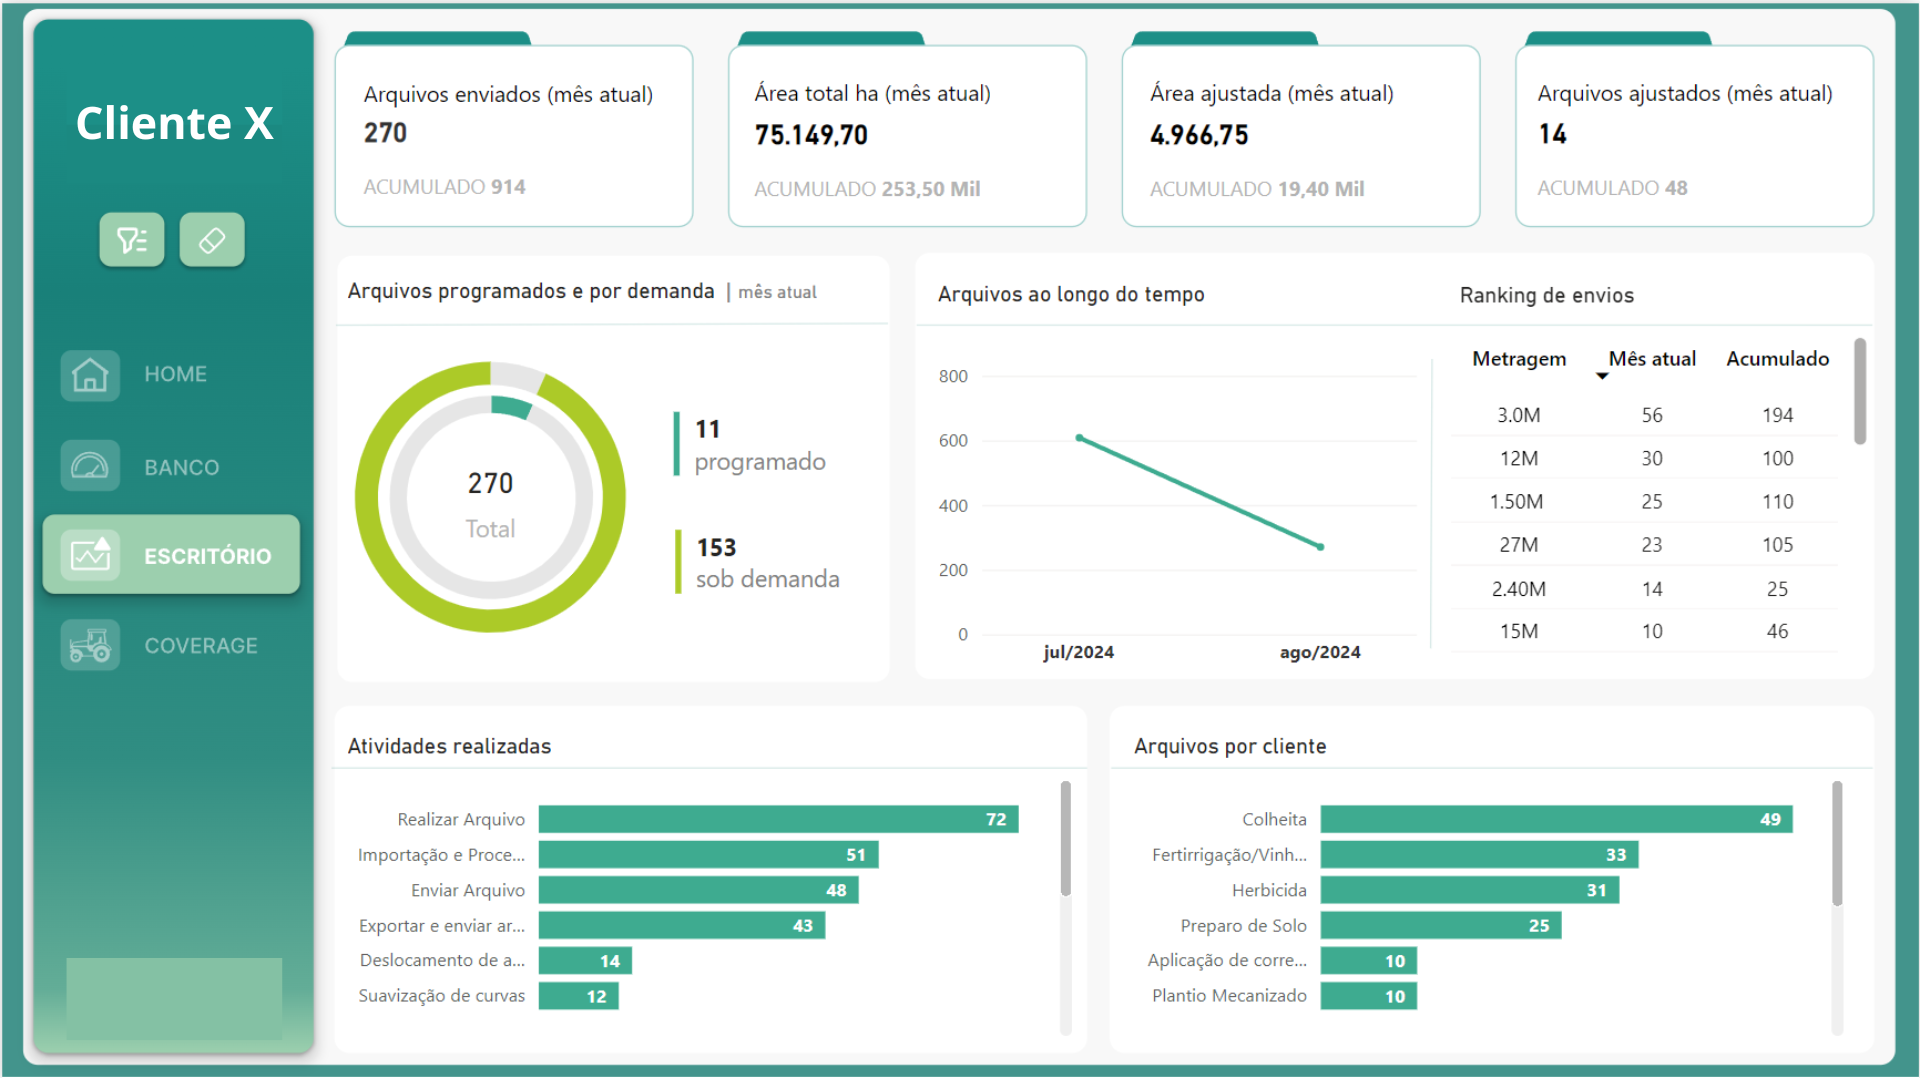Sort ranking by Metragem column

pos(1518,359)
